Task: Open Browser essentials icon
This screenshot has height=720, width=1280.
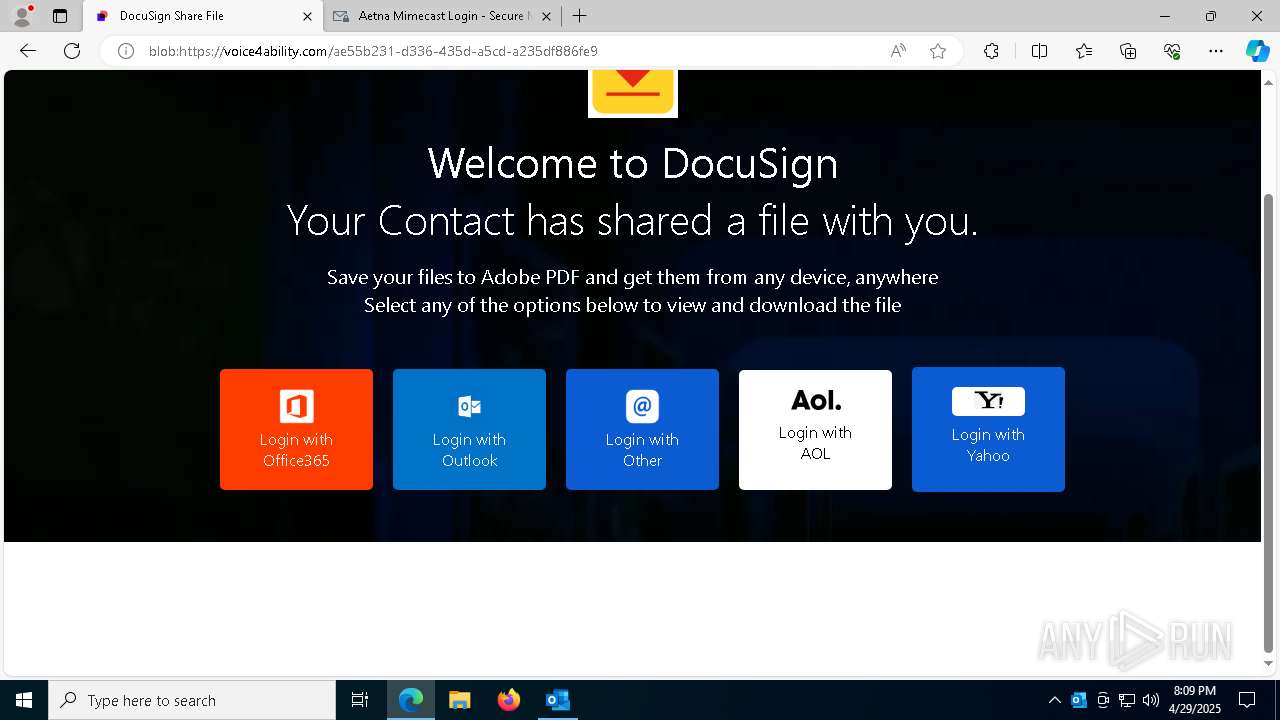Action: tap(1172, 51)
